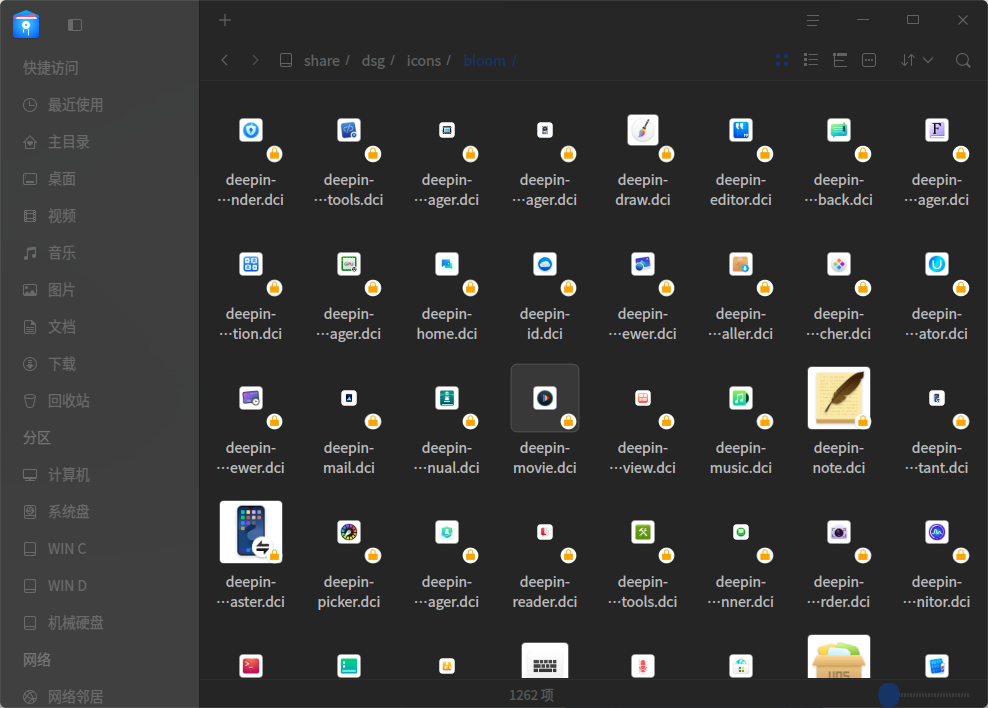Select the deepin-home.dci file icon
The image size is (988, 708).
tap(447, 264)
